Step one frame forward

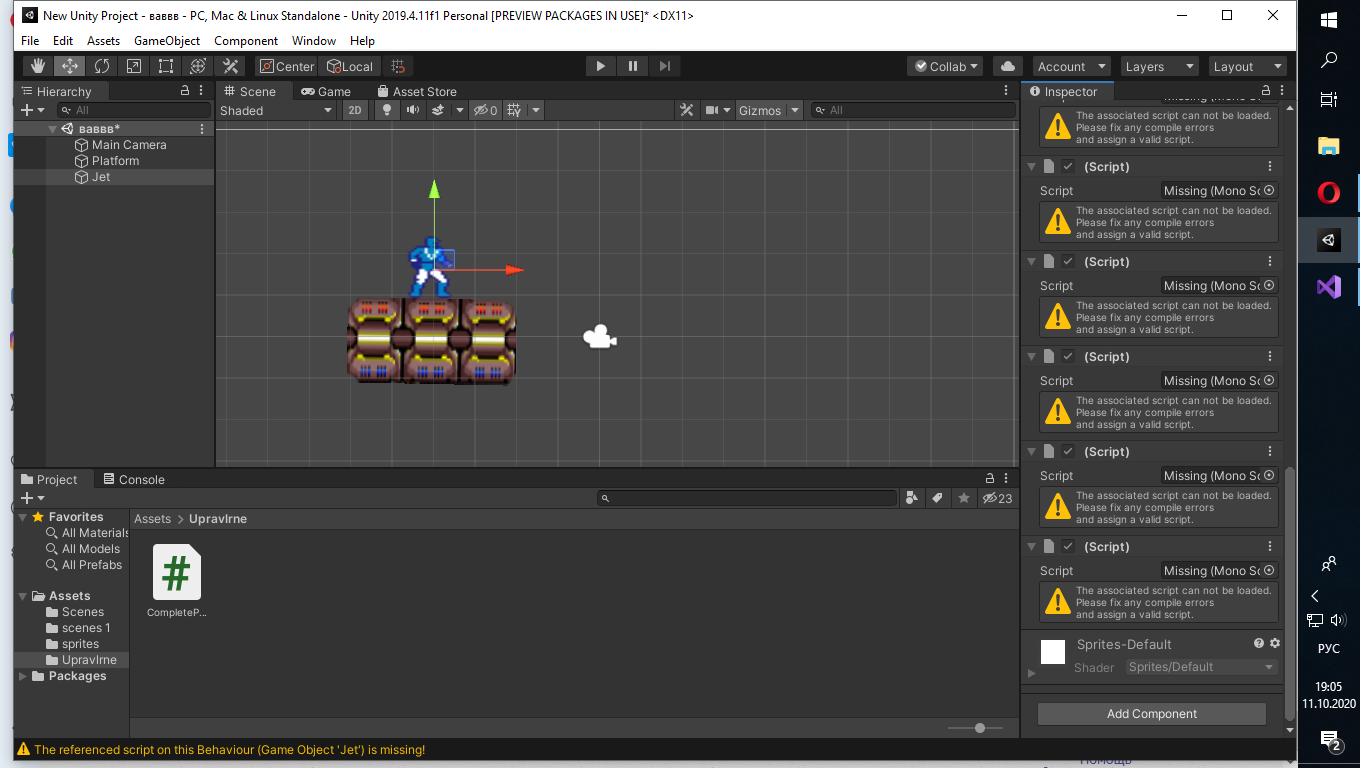click(x=664, y=66)
